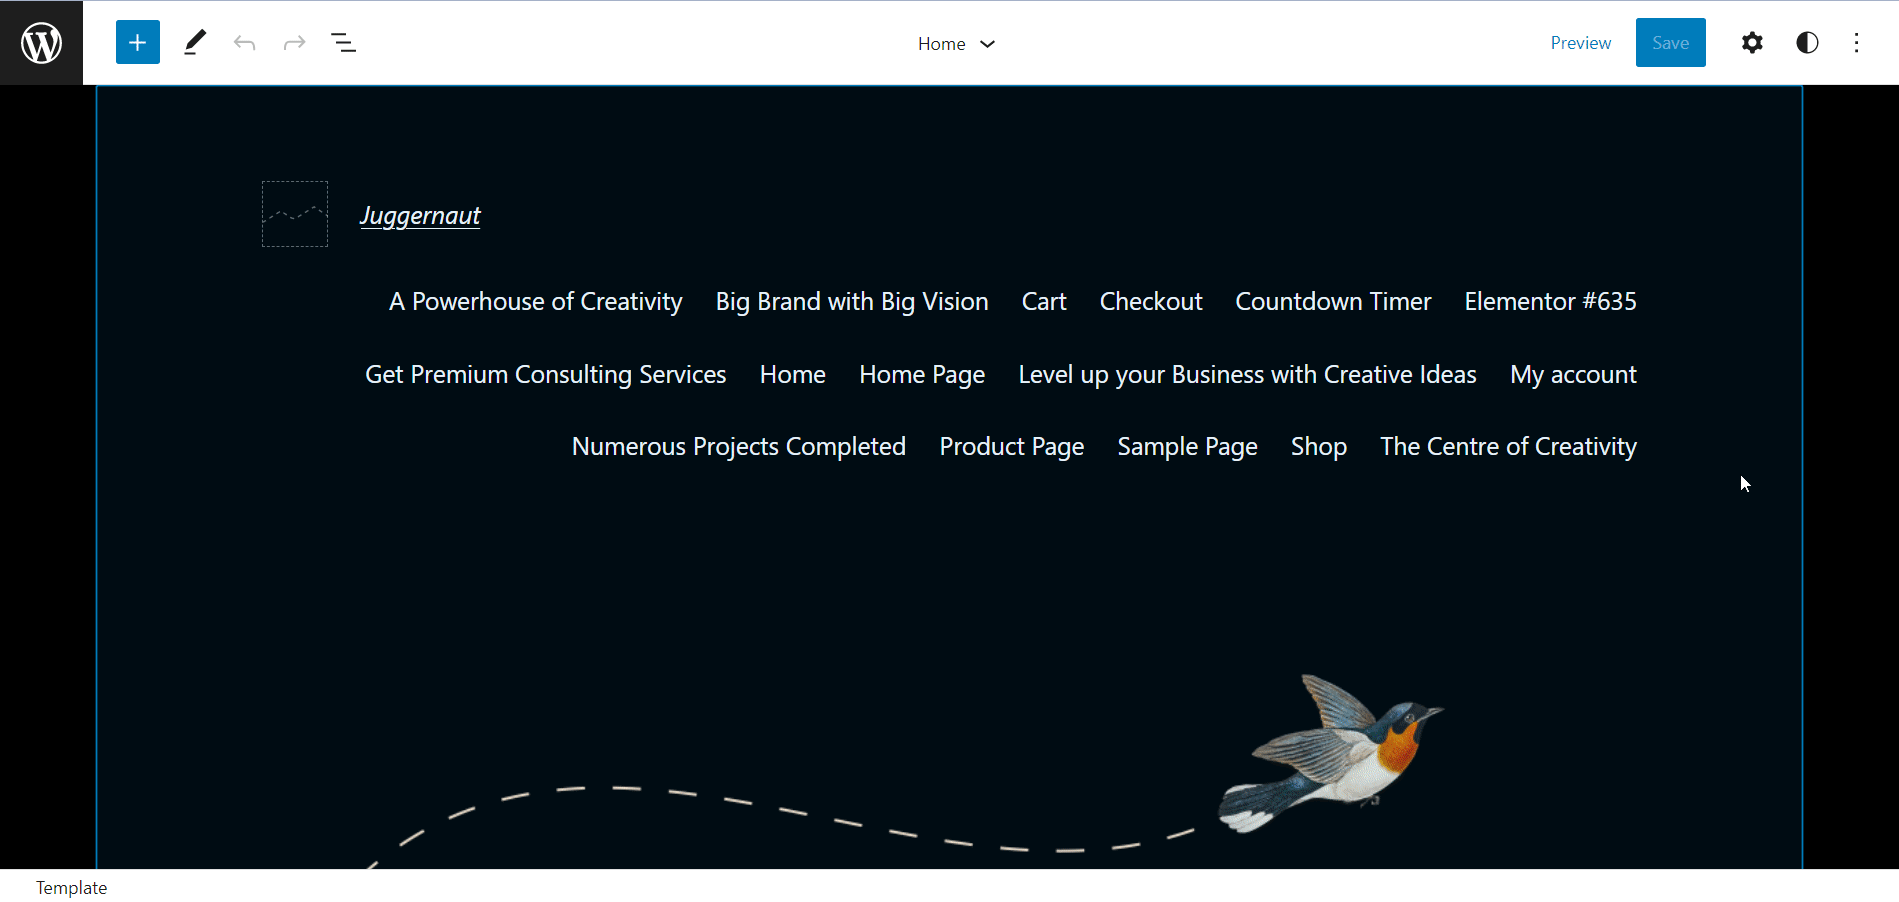Click the Preview button
Screen dimensions: 1899x902
1581,43
